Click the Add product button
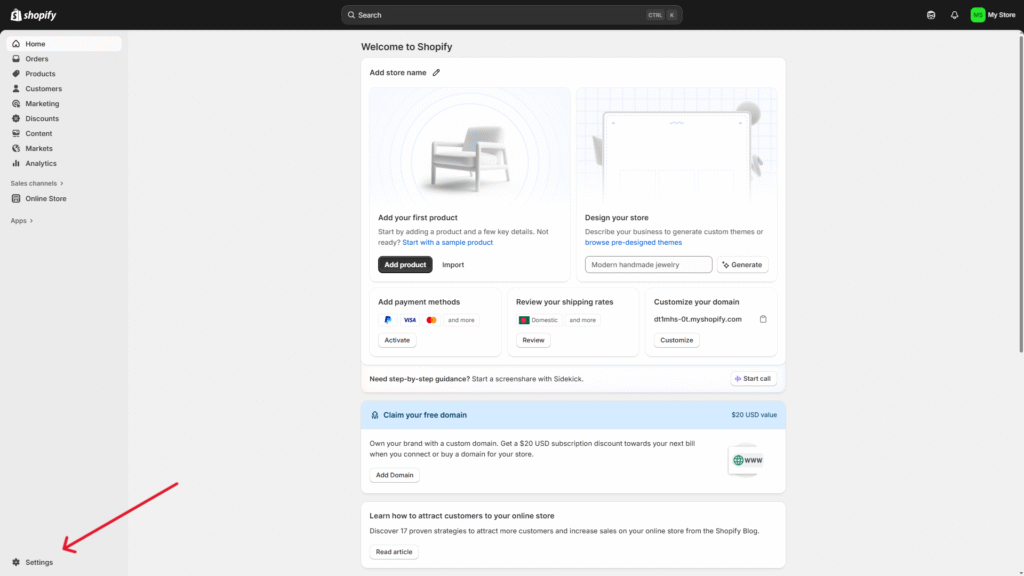1024x576 pixels. pyautogui.click(x=405, y=265)
